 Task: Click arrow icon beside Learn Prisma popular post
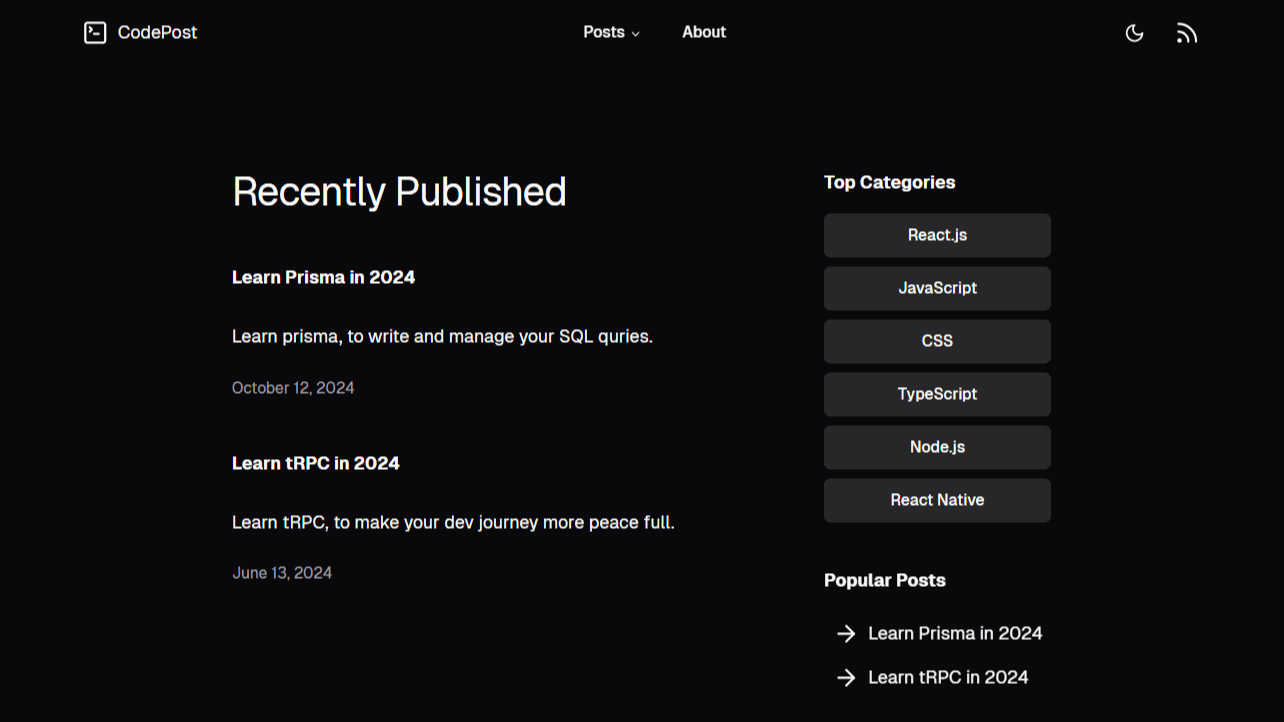point(846,634)
